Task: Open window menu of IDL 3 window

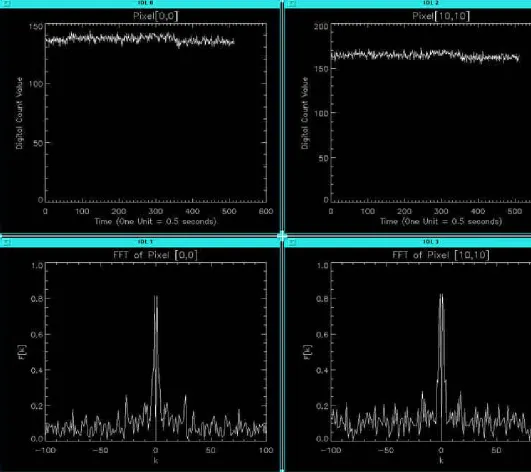Action: 293,242
